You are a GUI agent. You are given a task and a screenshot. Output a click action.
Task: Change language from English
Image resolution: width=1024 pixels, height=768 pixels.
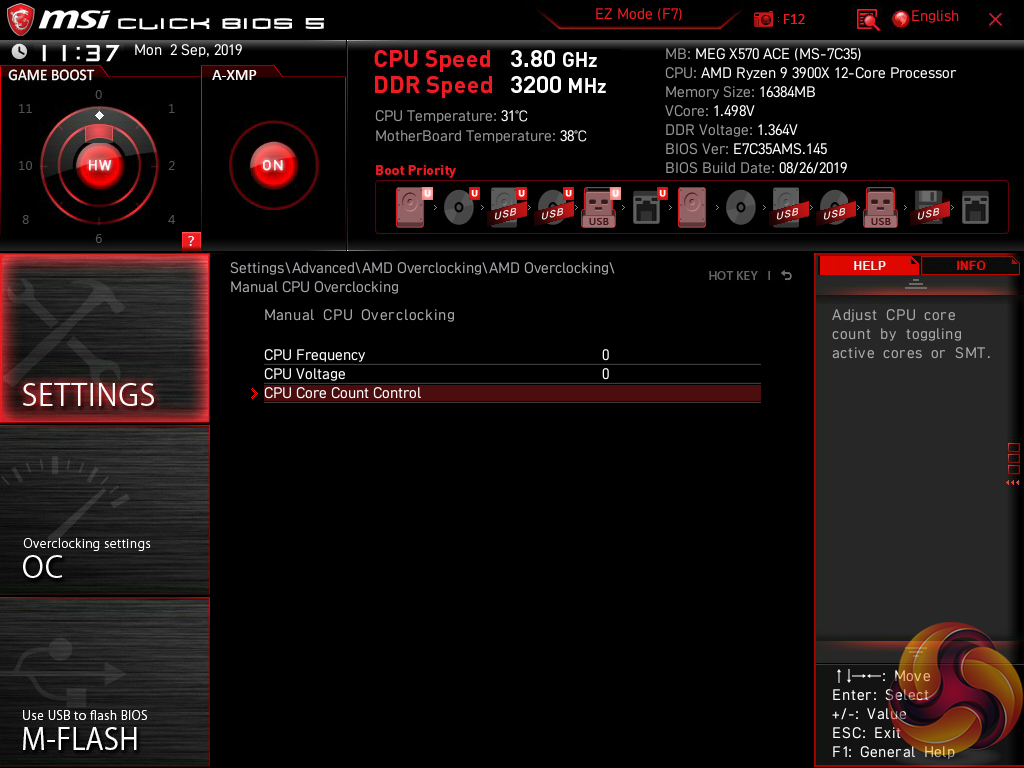935,16
